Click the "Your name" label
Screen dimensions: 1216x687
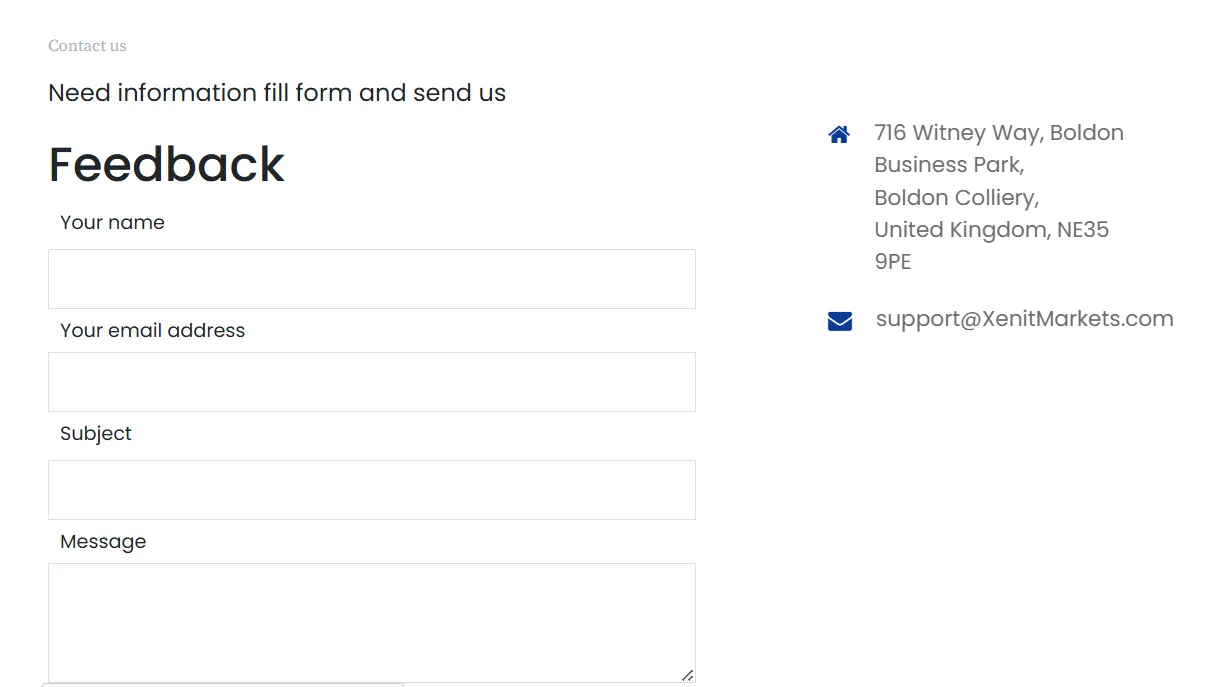click(112, 223)
